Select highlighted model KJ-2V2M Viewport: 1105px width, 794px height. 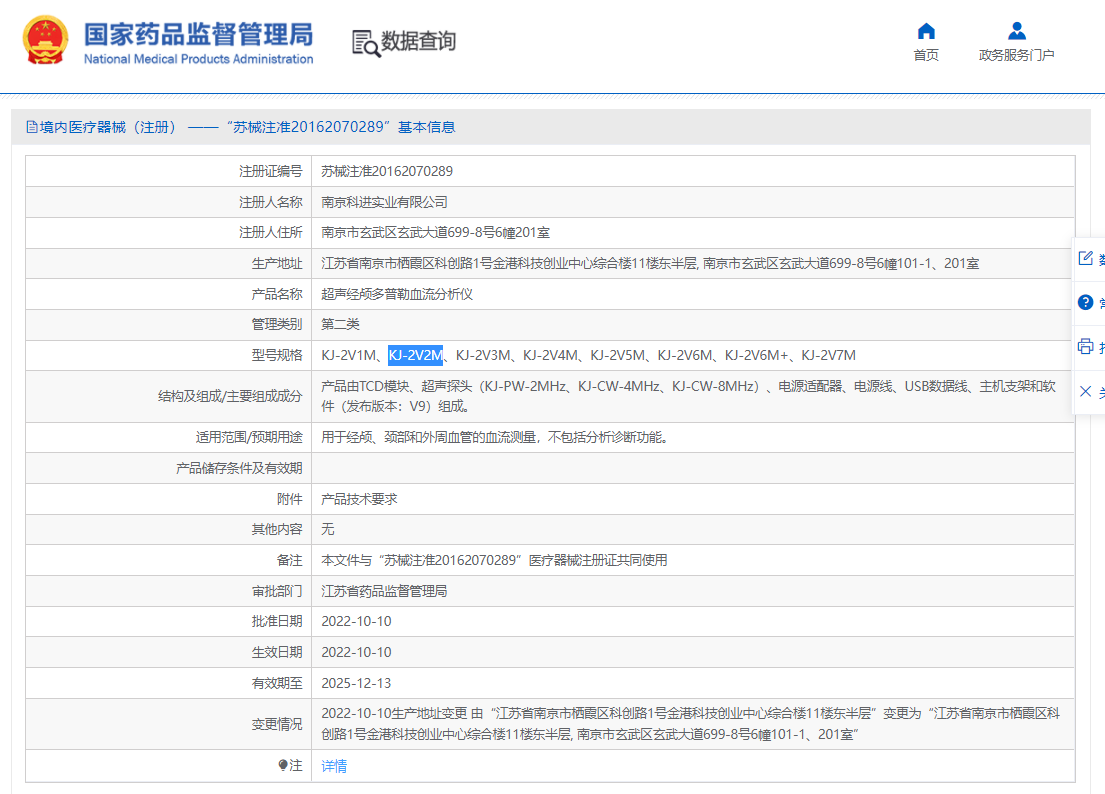[x=416, y=355]
